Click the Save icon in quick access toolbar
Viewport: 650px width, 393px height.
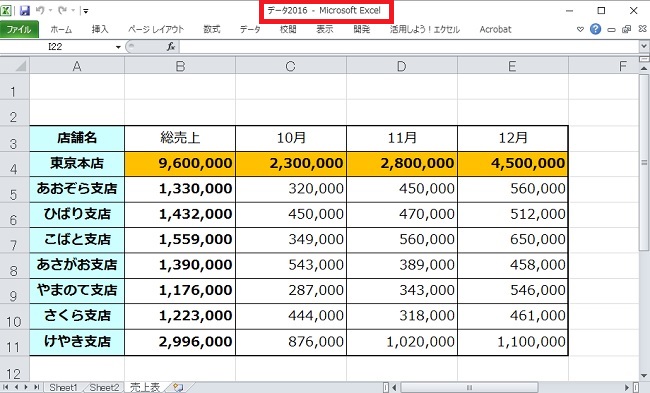[25, 10]
